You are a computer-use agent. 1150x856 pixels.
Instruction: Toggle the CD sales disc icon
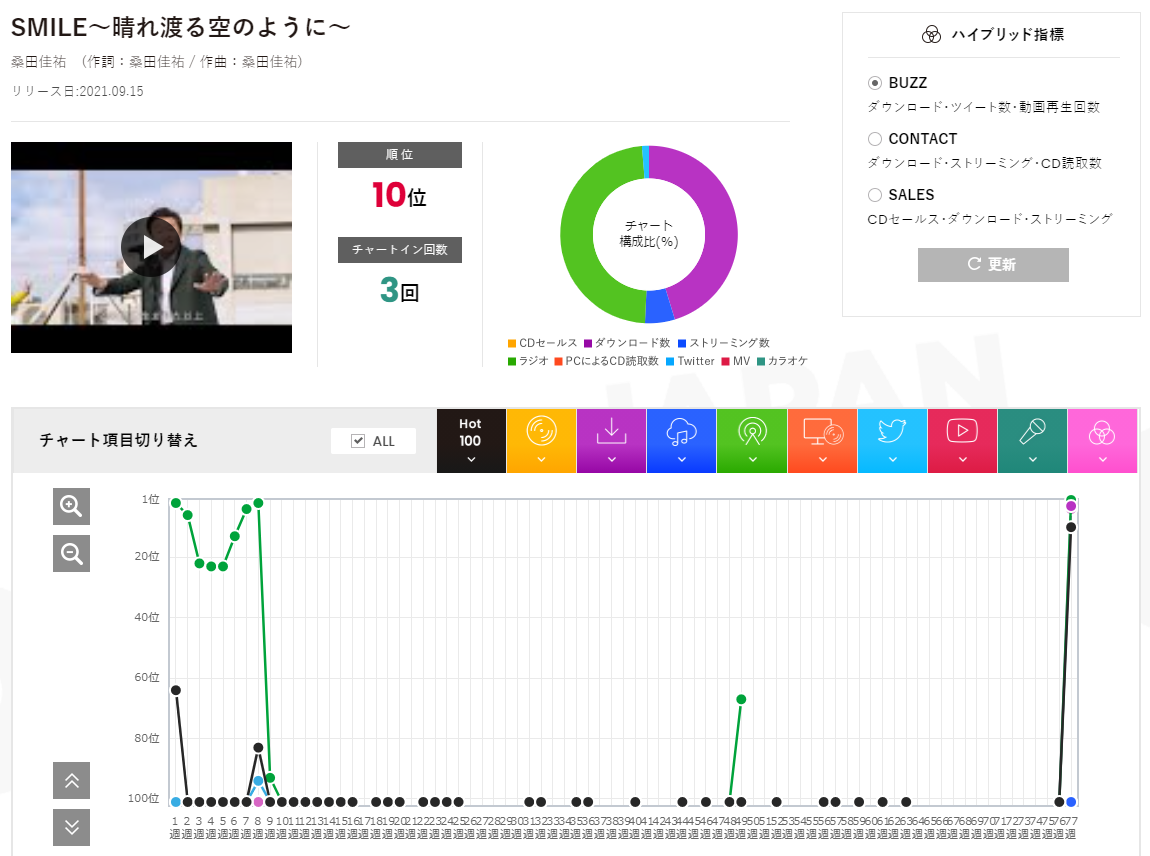click(x=541, y=431)
